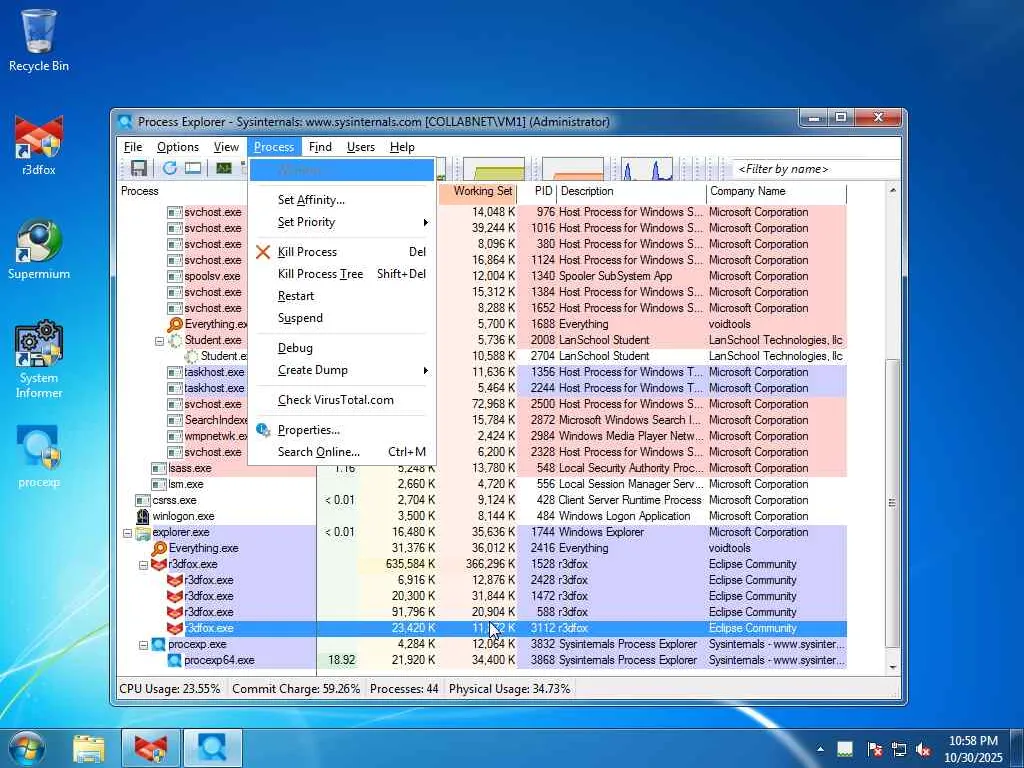Click the Properties menu entry icon

(263, 430)
